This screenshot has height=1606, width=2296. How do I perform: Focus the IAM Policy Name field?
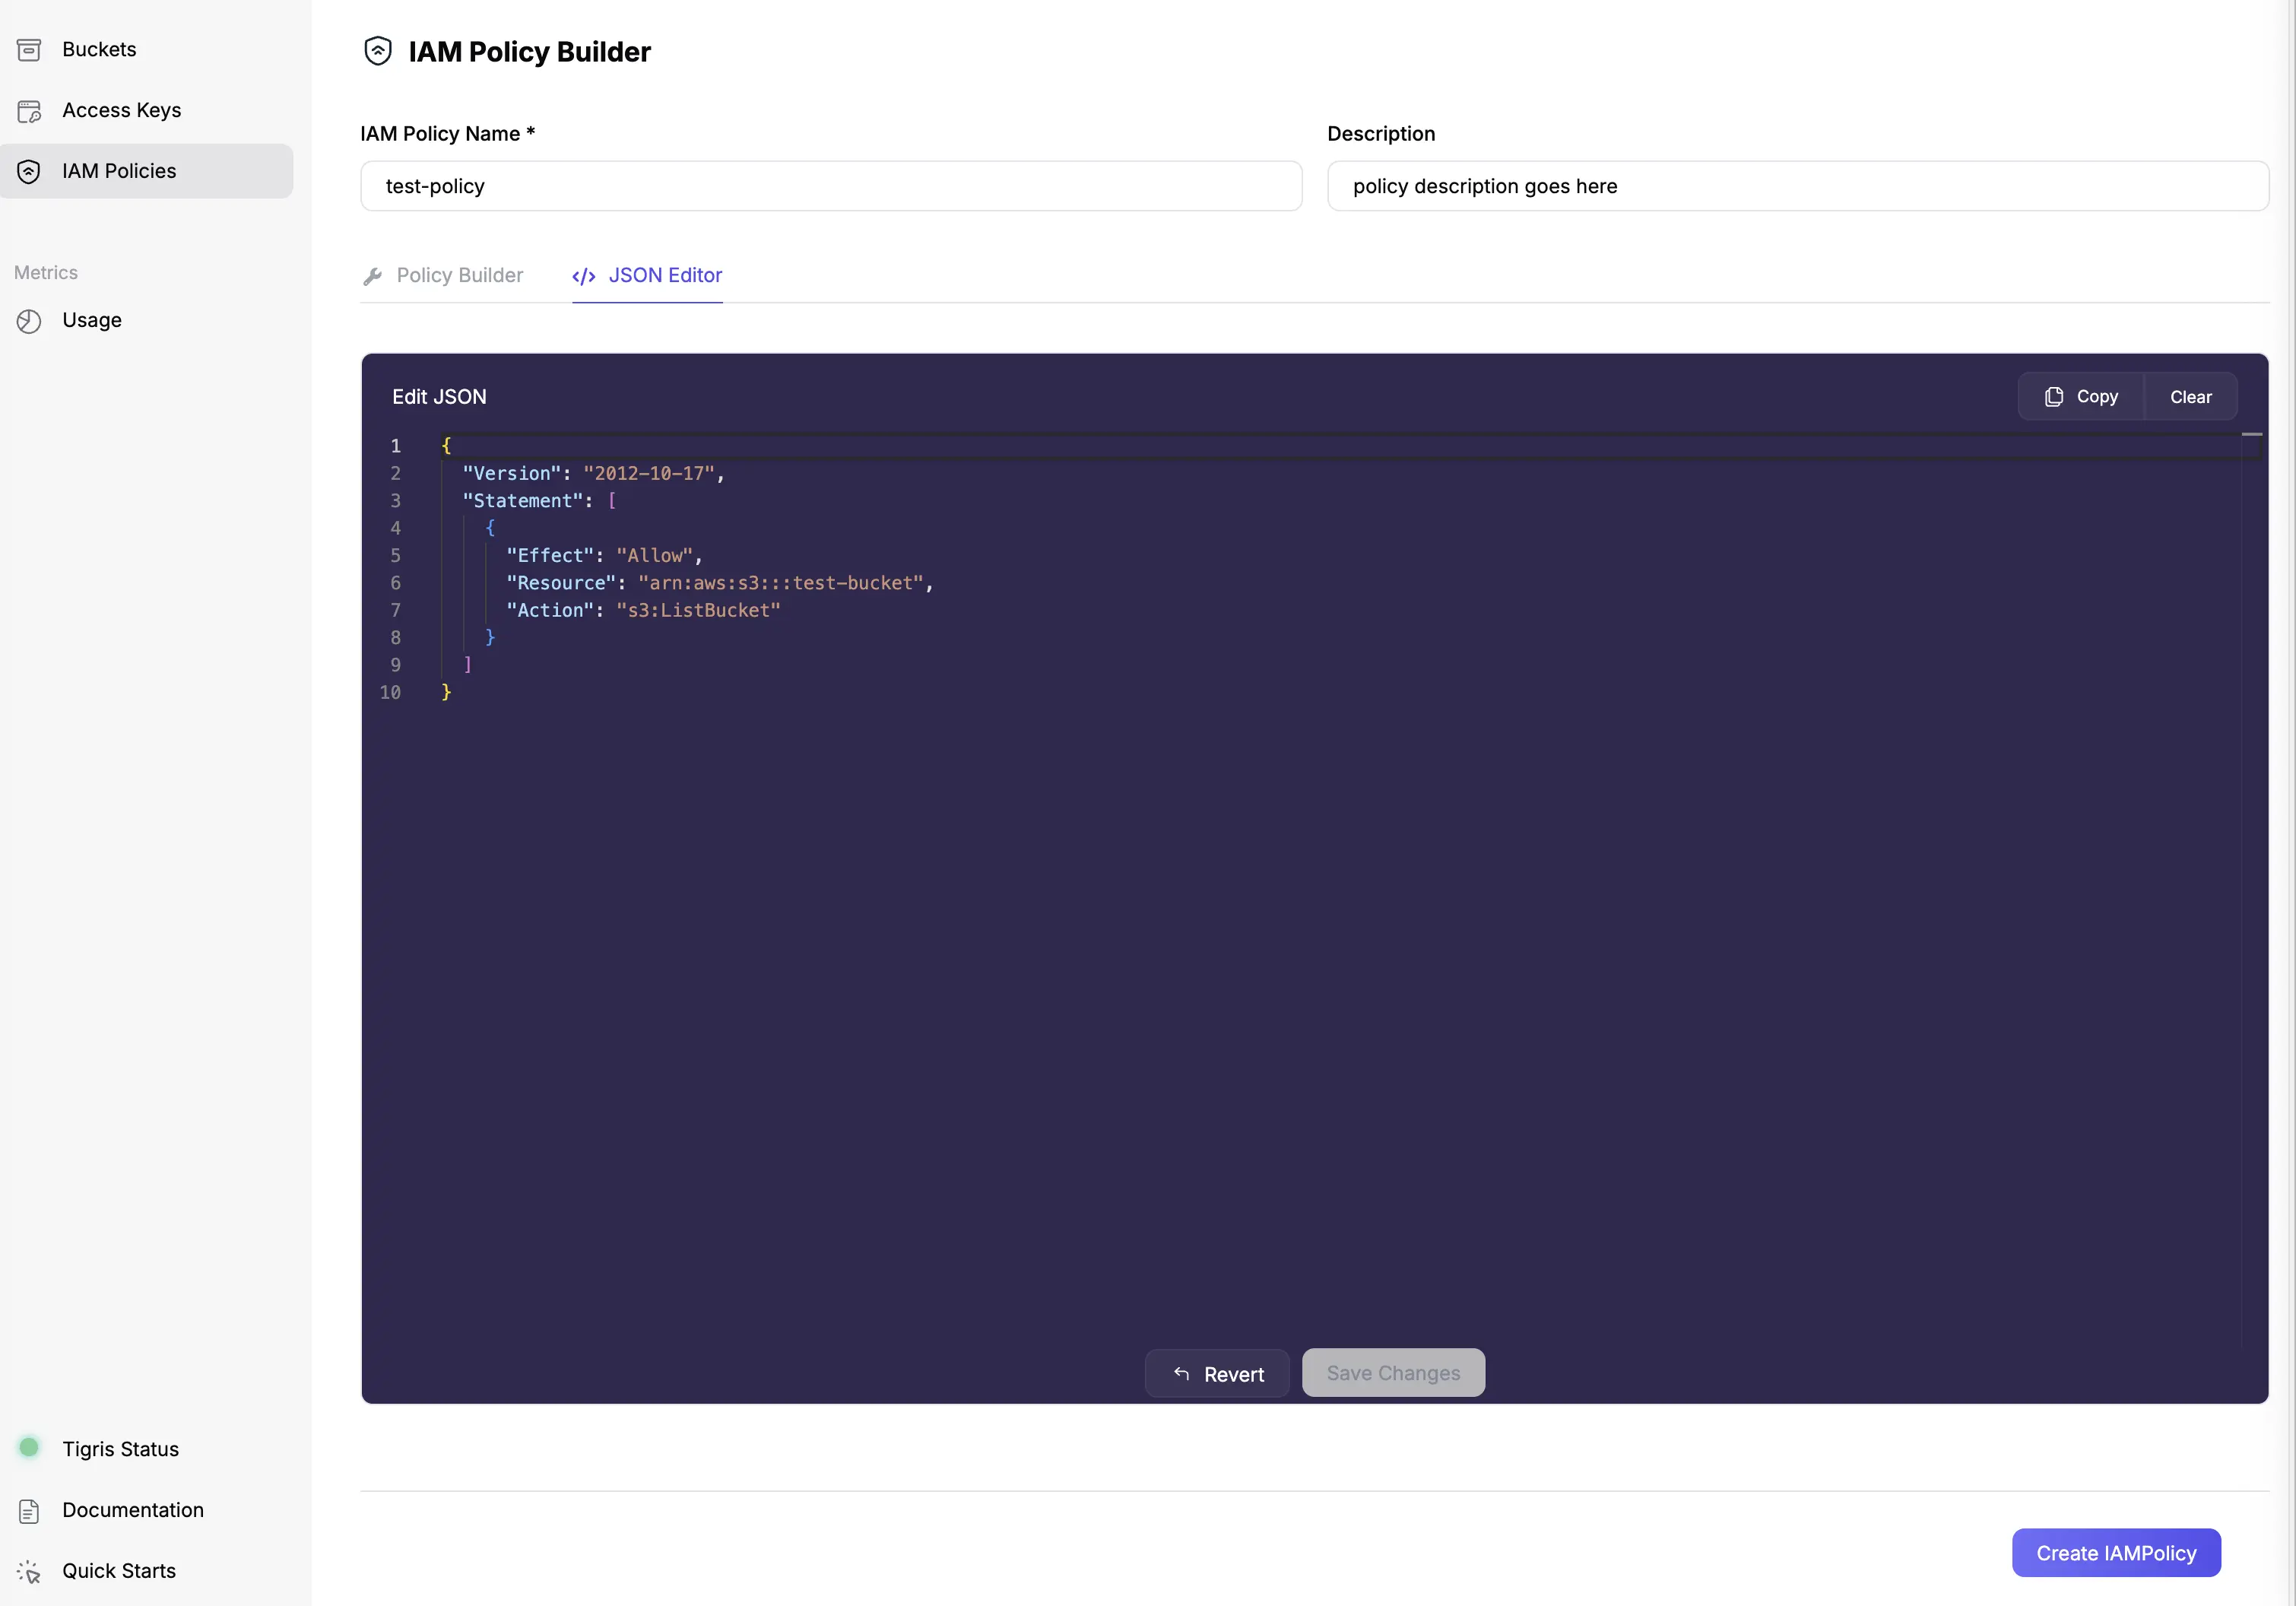pyautogui.click(x=830, y=186)
